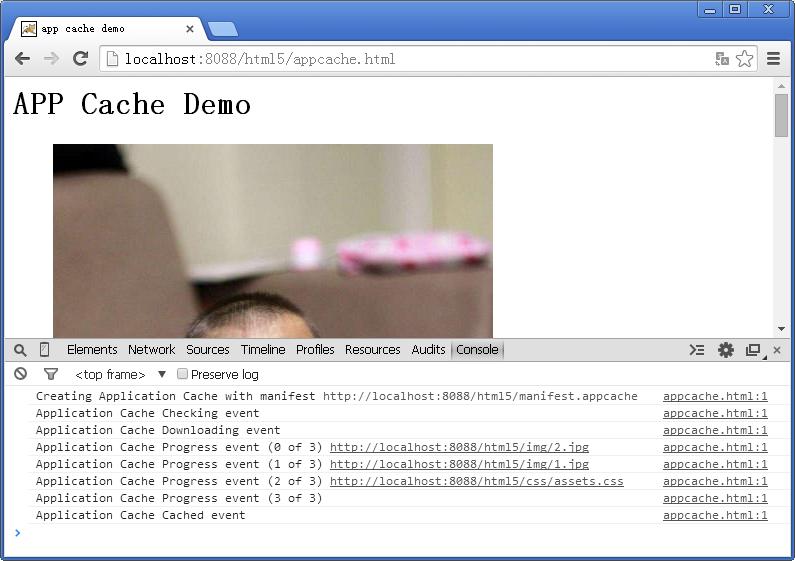Open appcache.html:1 source for Creating Application Cache row
Viewport: 795px width, 561px height.
pos(715,396)
